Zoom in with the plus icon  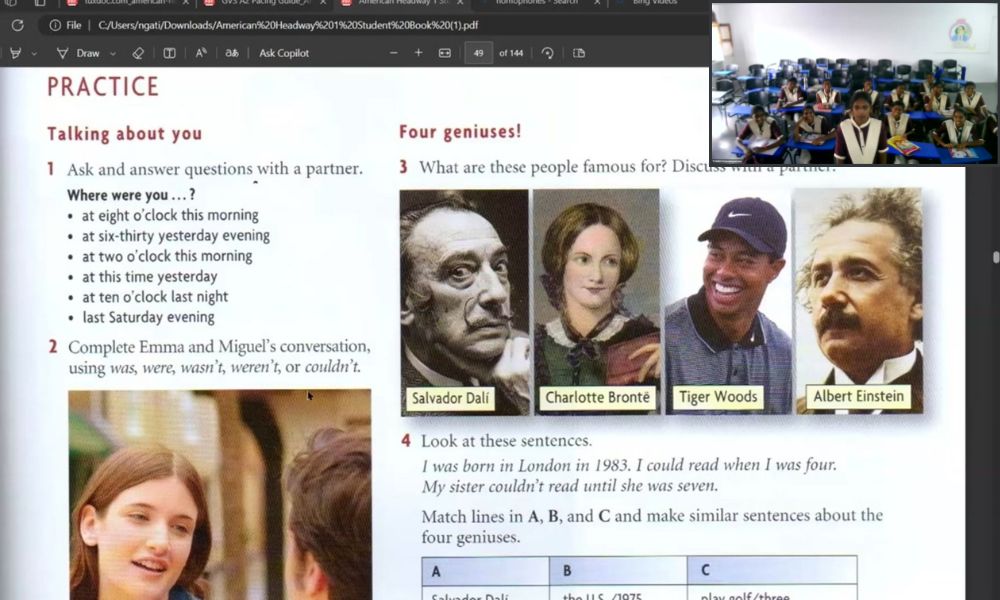tap(418, 53)
